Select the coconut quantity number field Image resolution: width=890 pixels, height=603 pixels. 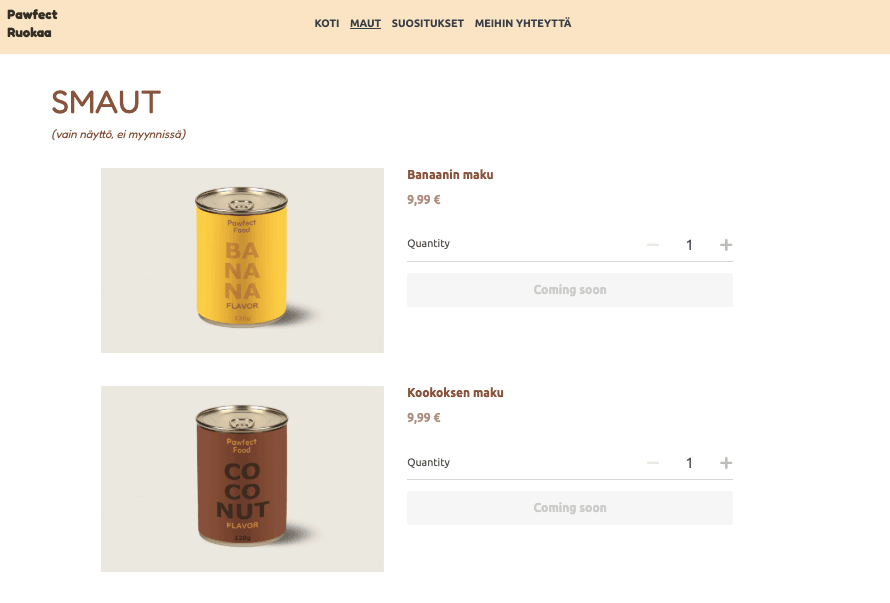[x=689, y=463]
